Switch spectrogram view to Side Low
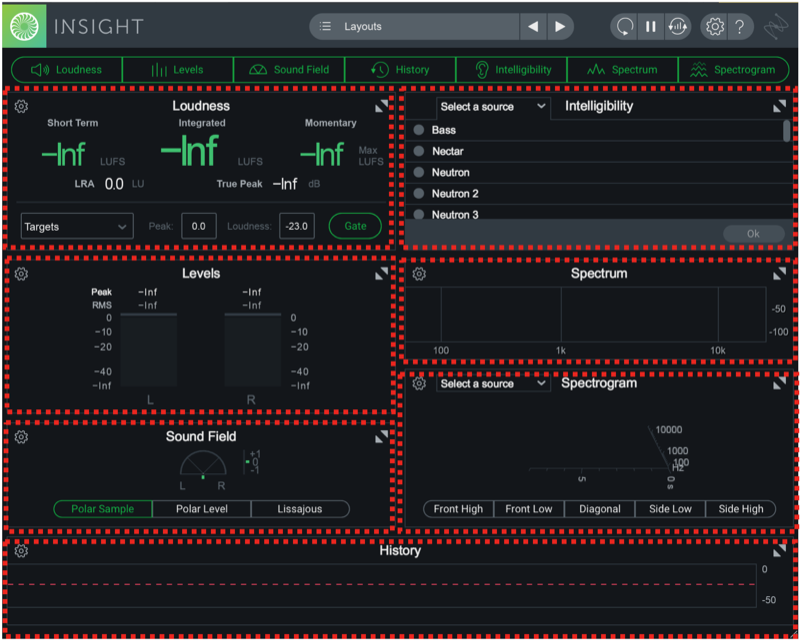This screenshot has height=641, width=800. click(x=670, y=509)
